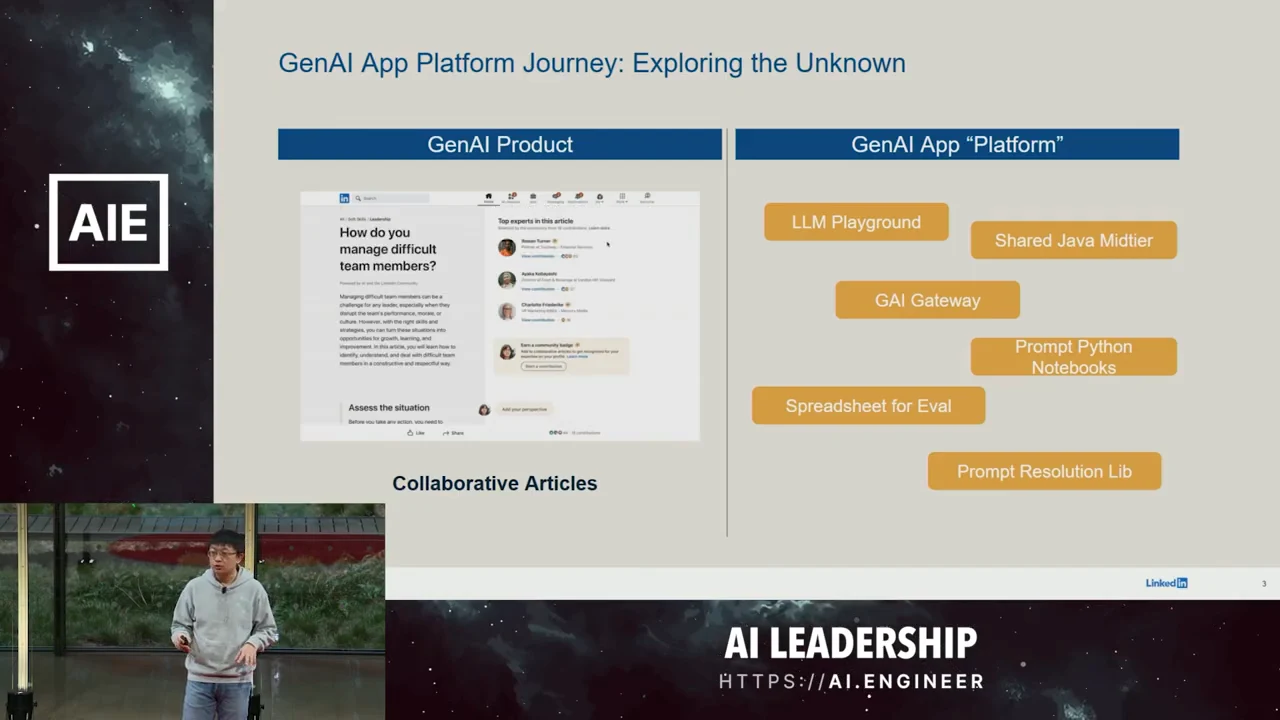1280x720 pixels.
Task: Click the LLM Playground box
Action: coord(856,222)
